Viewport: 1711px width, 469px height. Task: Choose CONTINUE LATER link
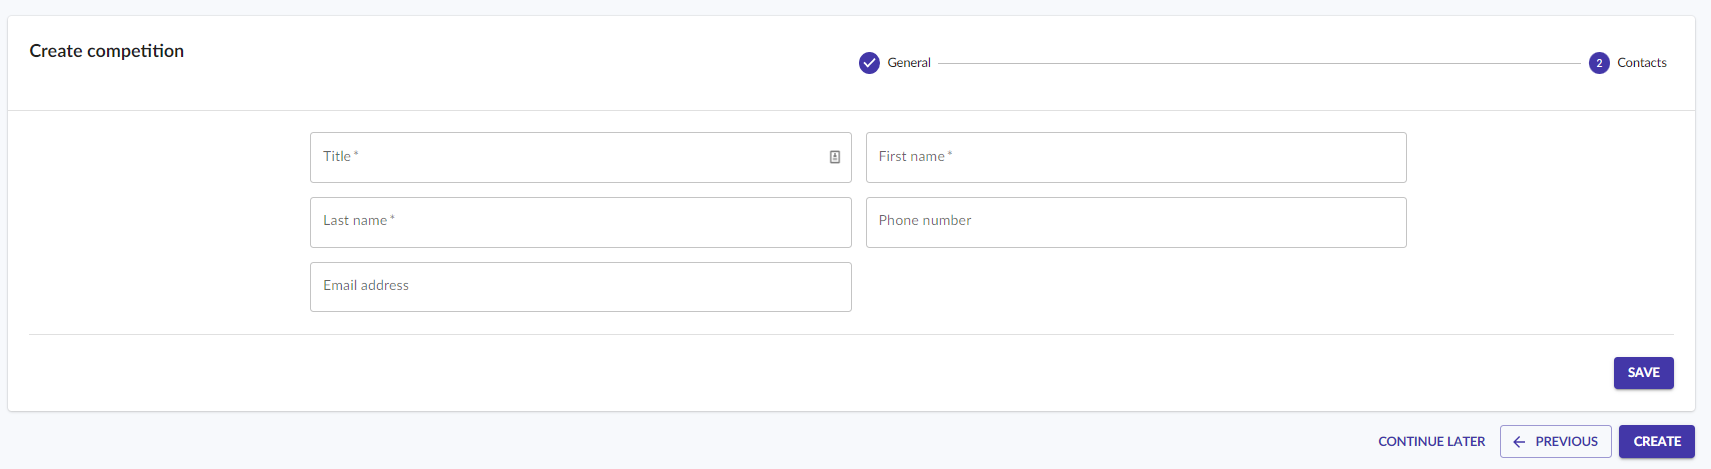point(1431,442)
